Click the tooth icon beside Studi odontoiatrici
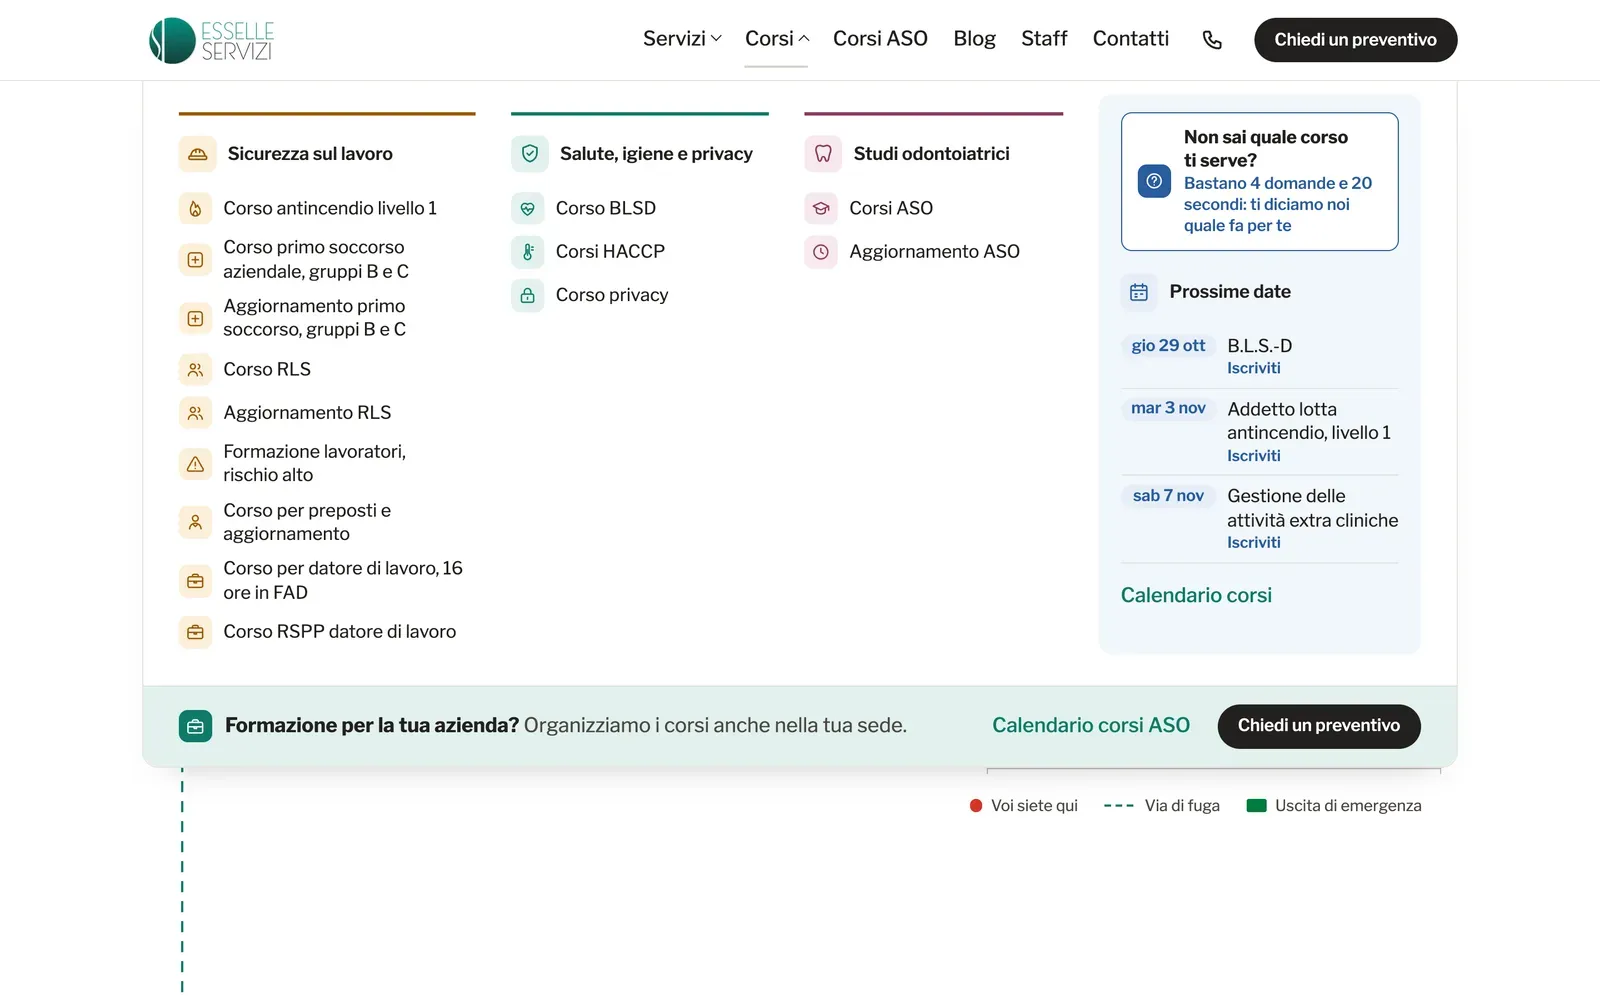The width and height of the screenshot is (1600, 1000). pyautogui.click(x=823, y=154)
